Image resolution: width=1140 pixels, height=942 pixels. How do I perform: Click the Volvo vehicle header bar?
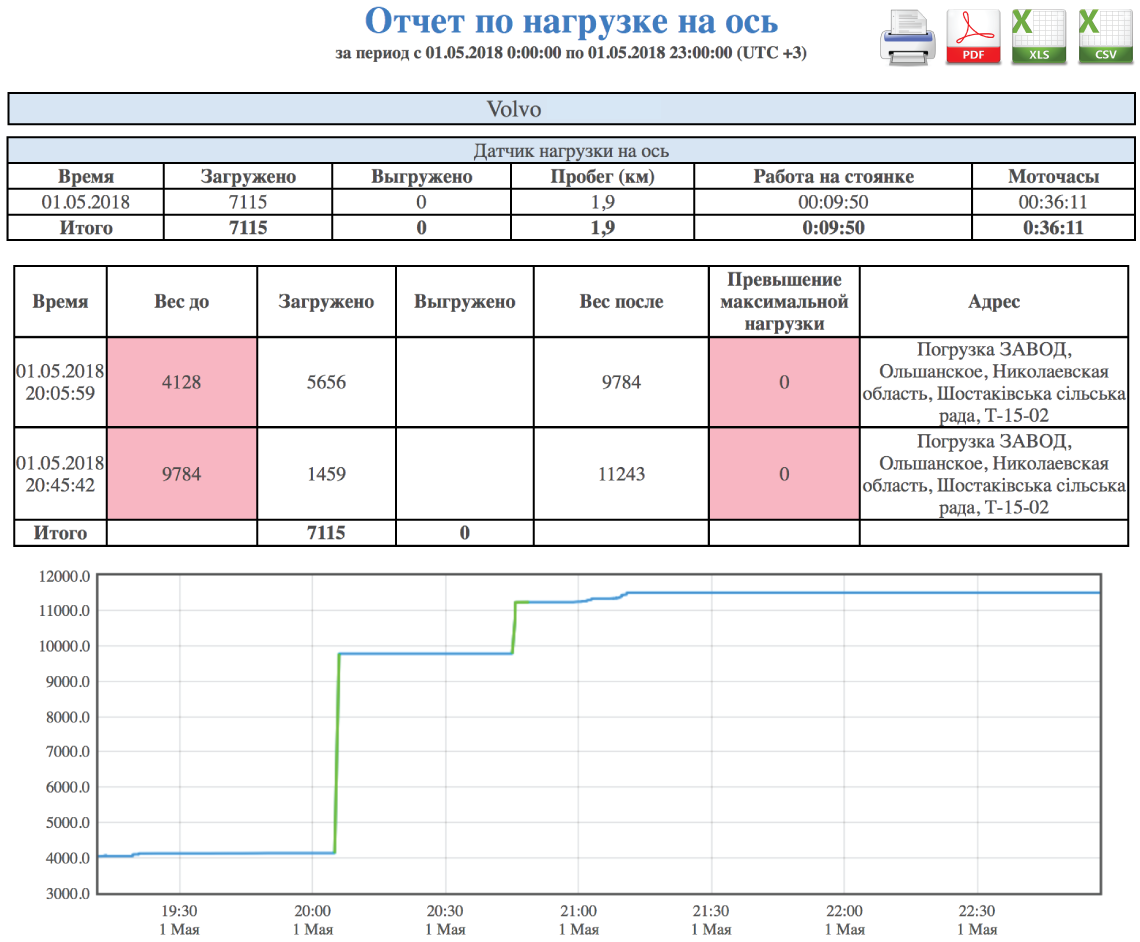tap(571, 109)
